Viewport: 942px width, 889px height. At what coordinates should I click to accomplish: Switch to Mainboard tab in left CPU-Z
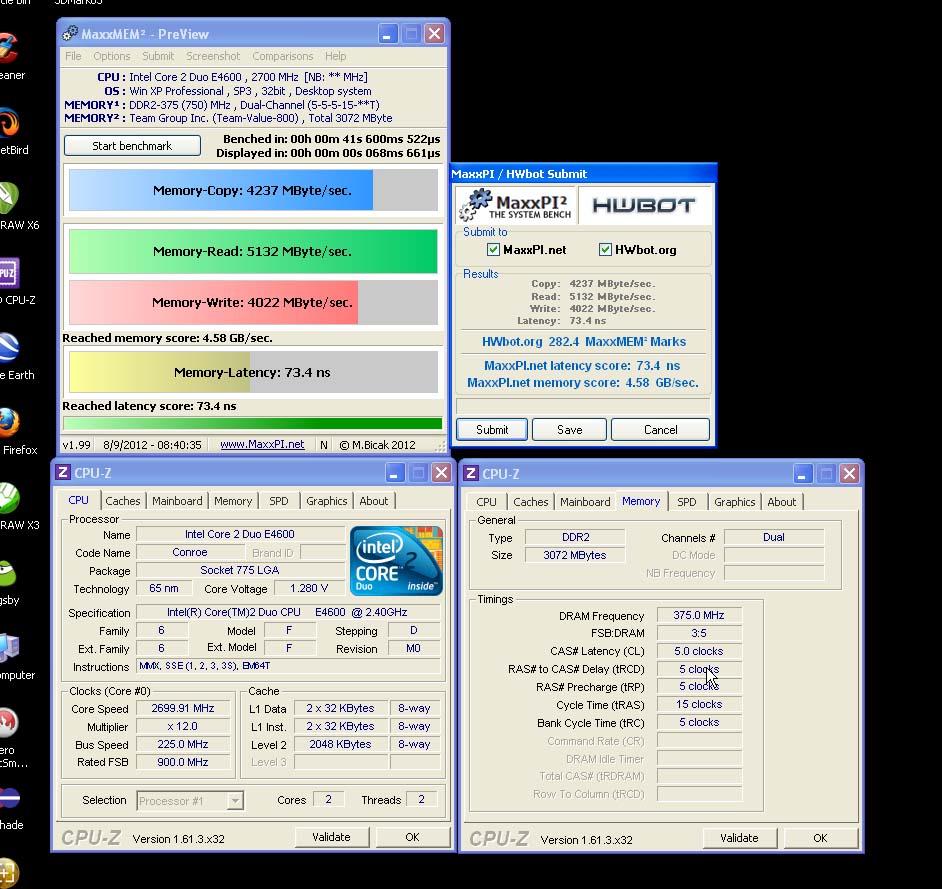[177, 501]
